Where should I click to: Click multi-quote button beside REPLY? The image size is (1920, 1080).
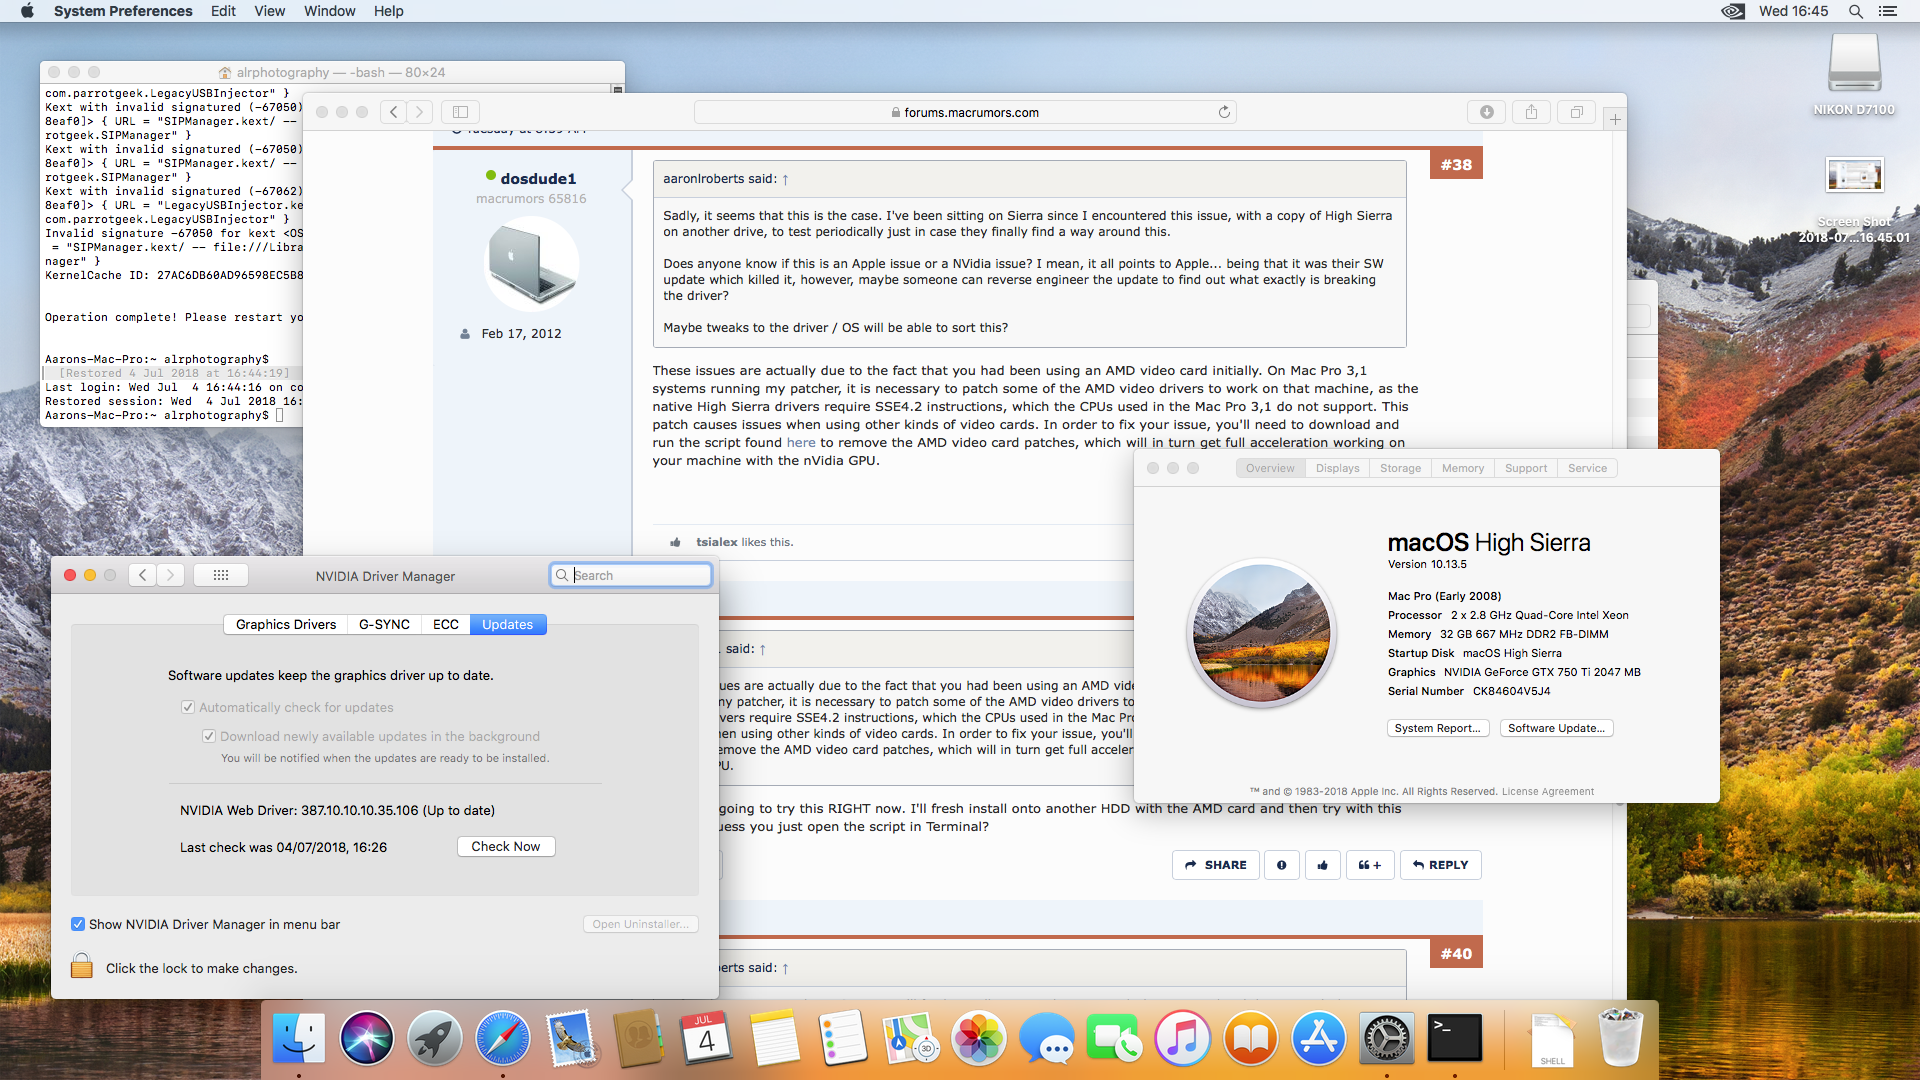click(1370, 865)
